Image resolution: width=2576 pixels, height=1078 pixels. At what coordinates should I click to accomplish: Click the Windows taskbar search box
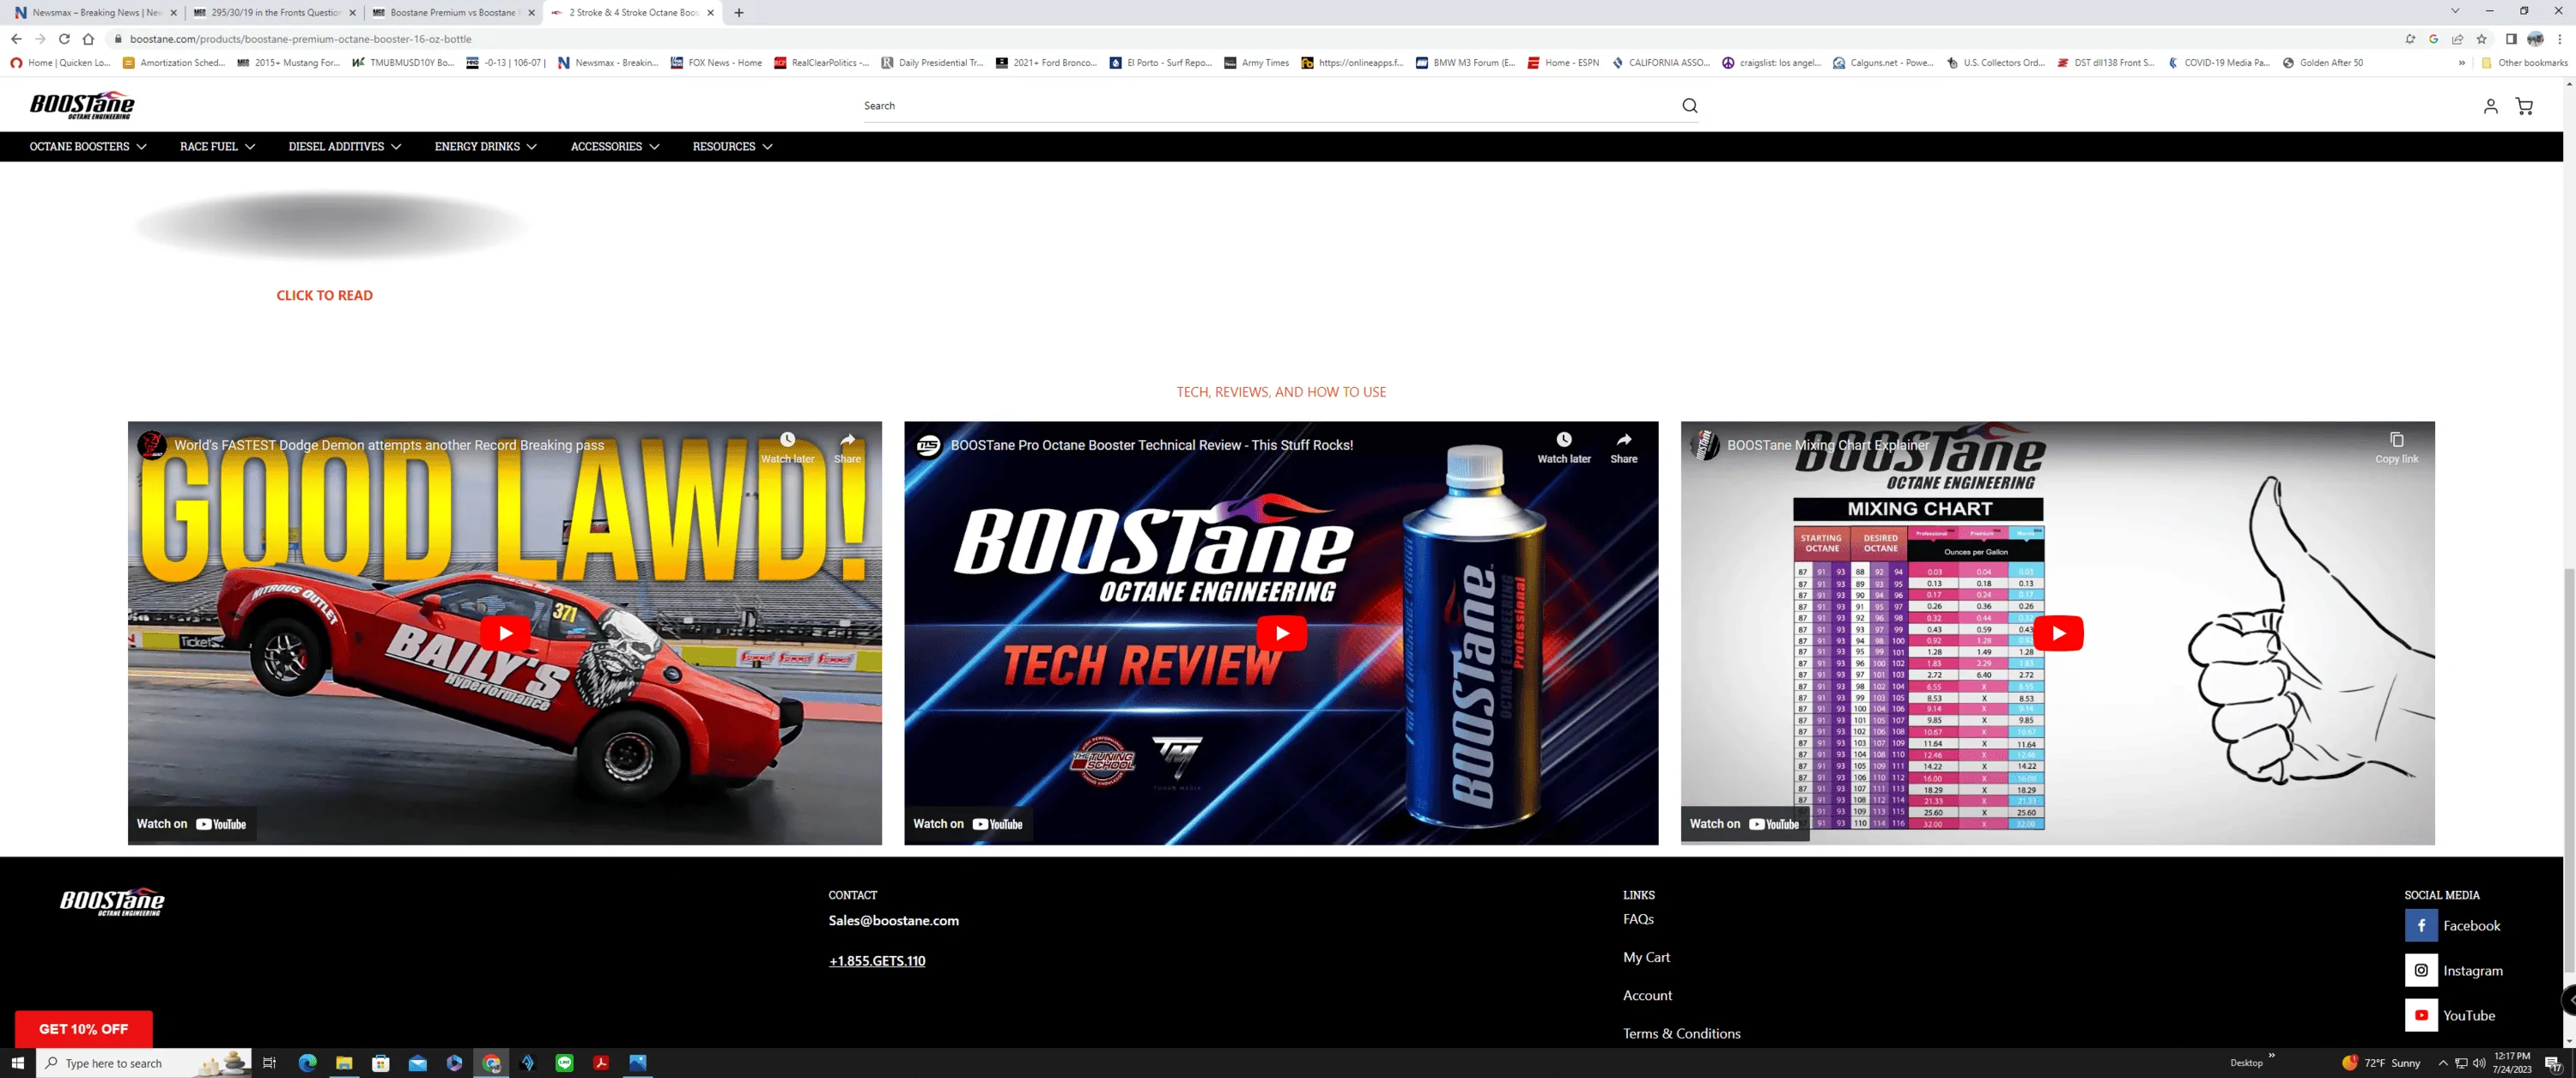click(144, 1063)
